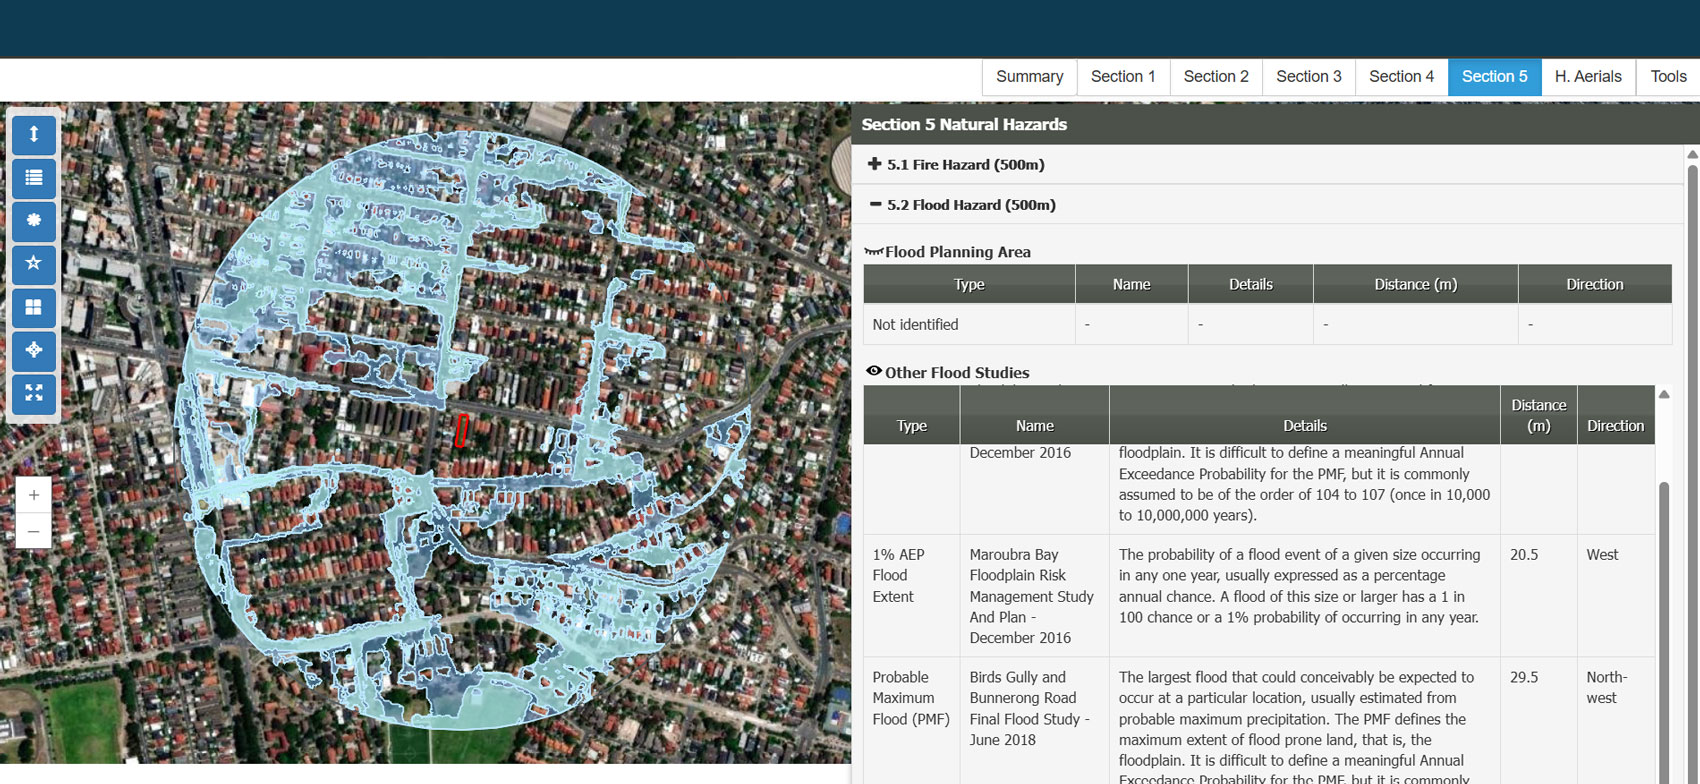Click the crosshair recenter map icon
Image resolution: width=1700 pixels, height=784 pixels.
tap(33, 350)
